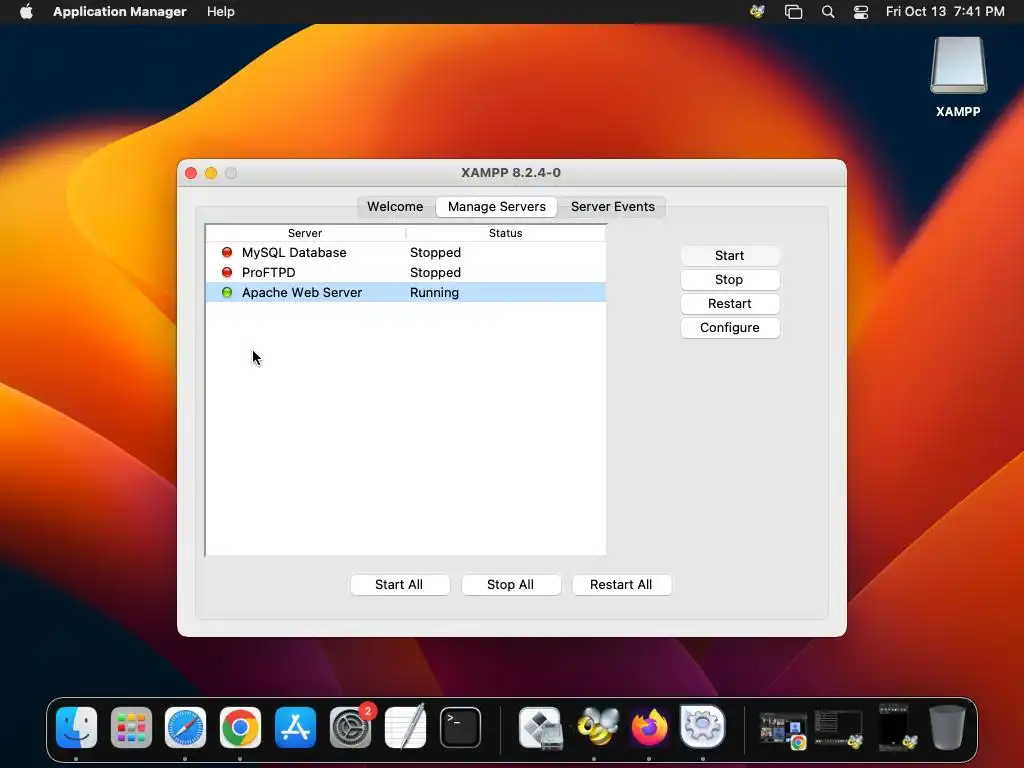Restore the rightmost minimized window before Trash
The height and width of the screenshot is (768, 1024).
click(898, 727)
